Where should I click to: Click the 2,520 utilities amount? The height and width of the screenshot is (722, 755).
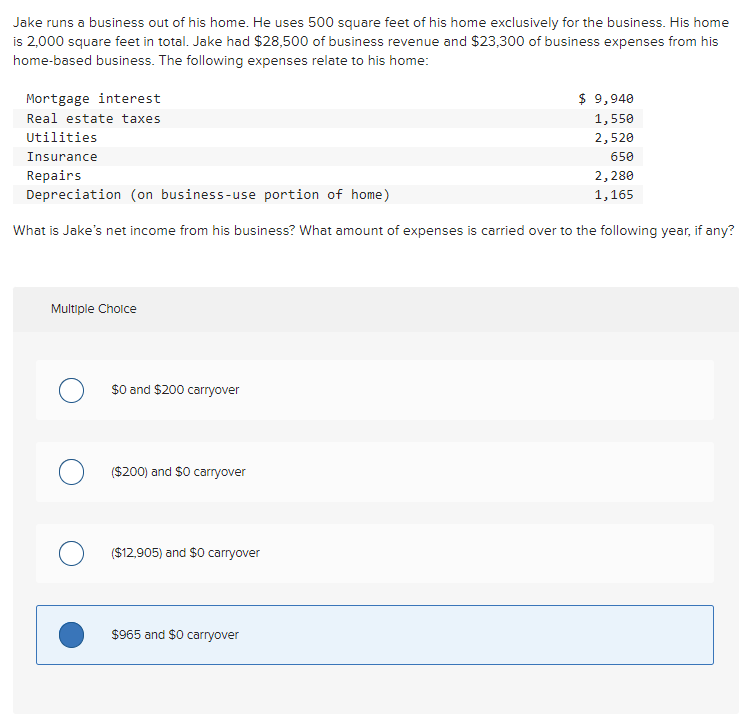click(x=614, y=138)
